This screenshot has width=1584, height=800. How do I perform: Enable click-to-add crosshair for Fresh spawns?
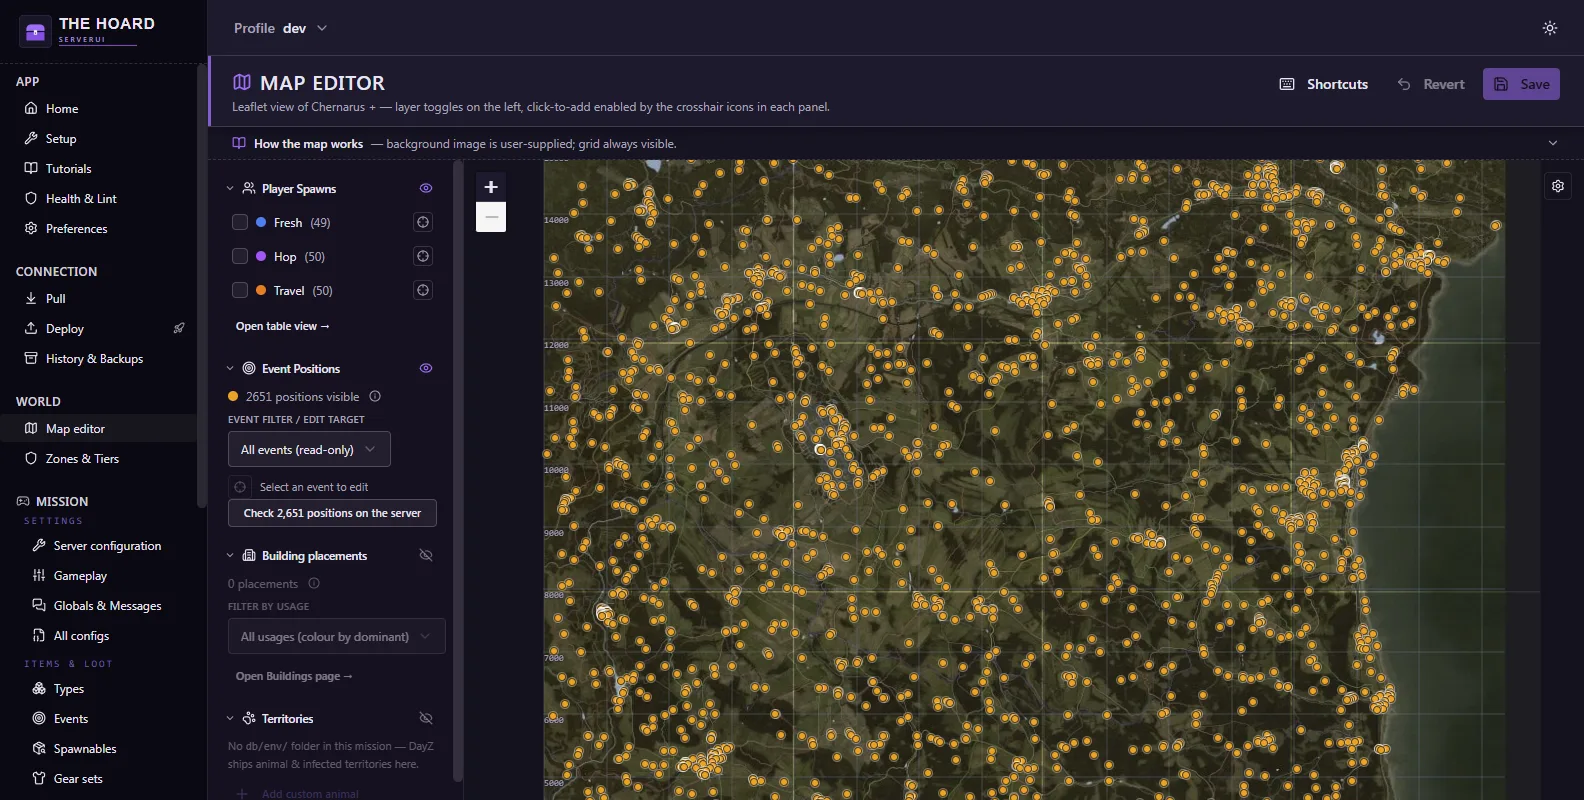423,222
